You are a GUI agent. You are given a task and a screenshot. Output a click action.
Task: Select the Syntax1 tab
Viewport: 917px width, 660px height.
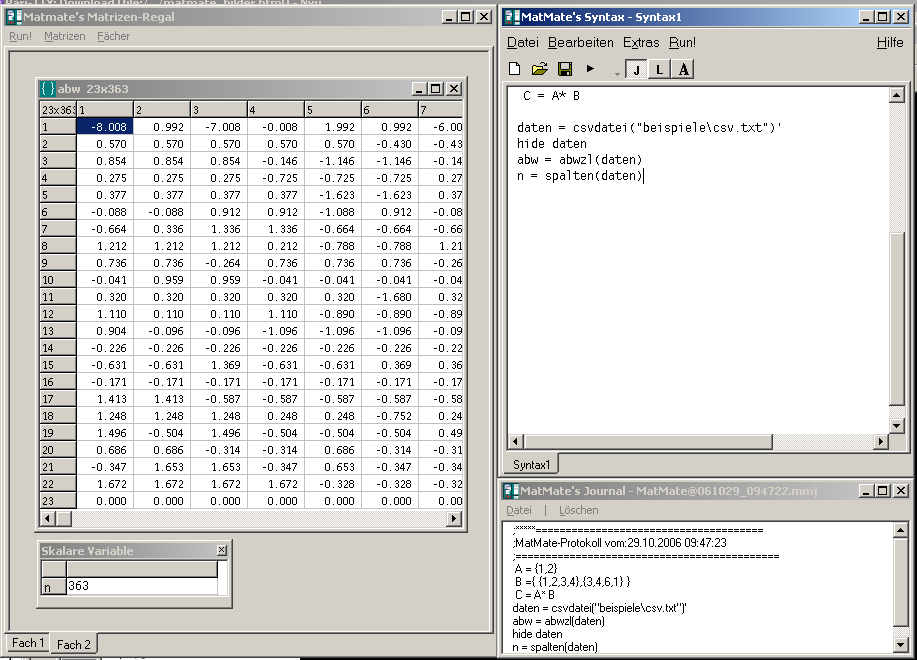pyautogui.click(x=531, y=465)
